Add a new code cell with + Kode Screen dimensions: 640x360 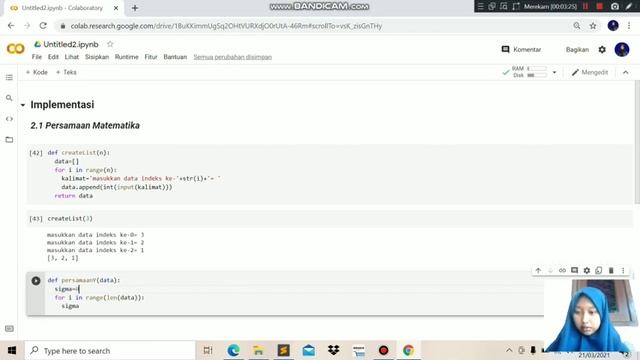(x=37, y=72)
